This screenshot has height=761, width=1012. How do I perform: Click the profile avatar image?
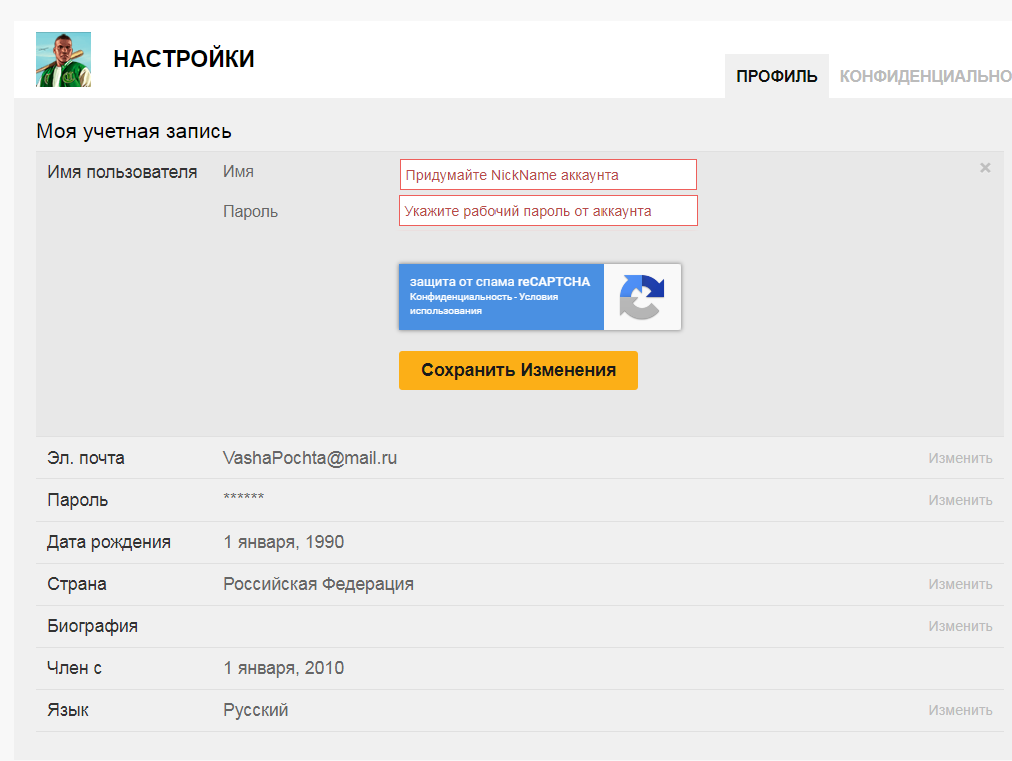63,59
